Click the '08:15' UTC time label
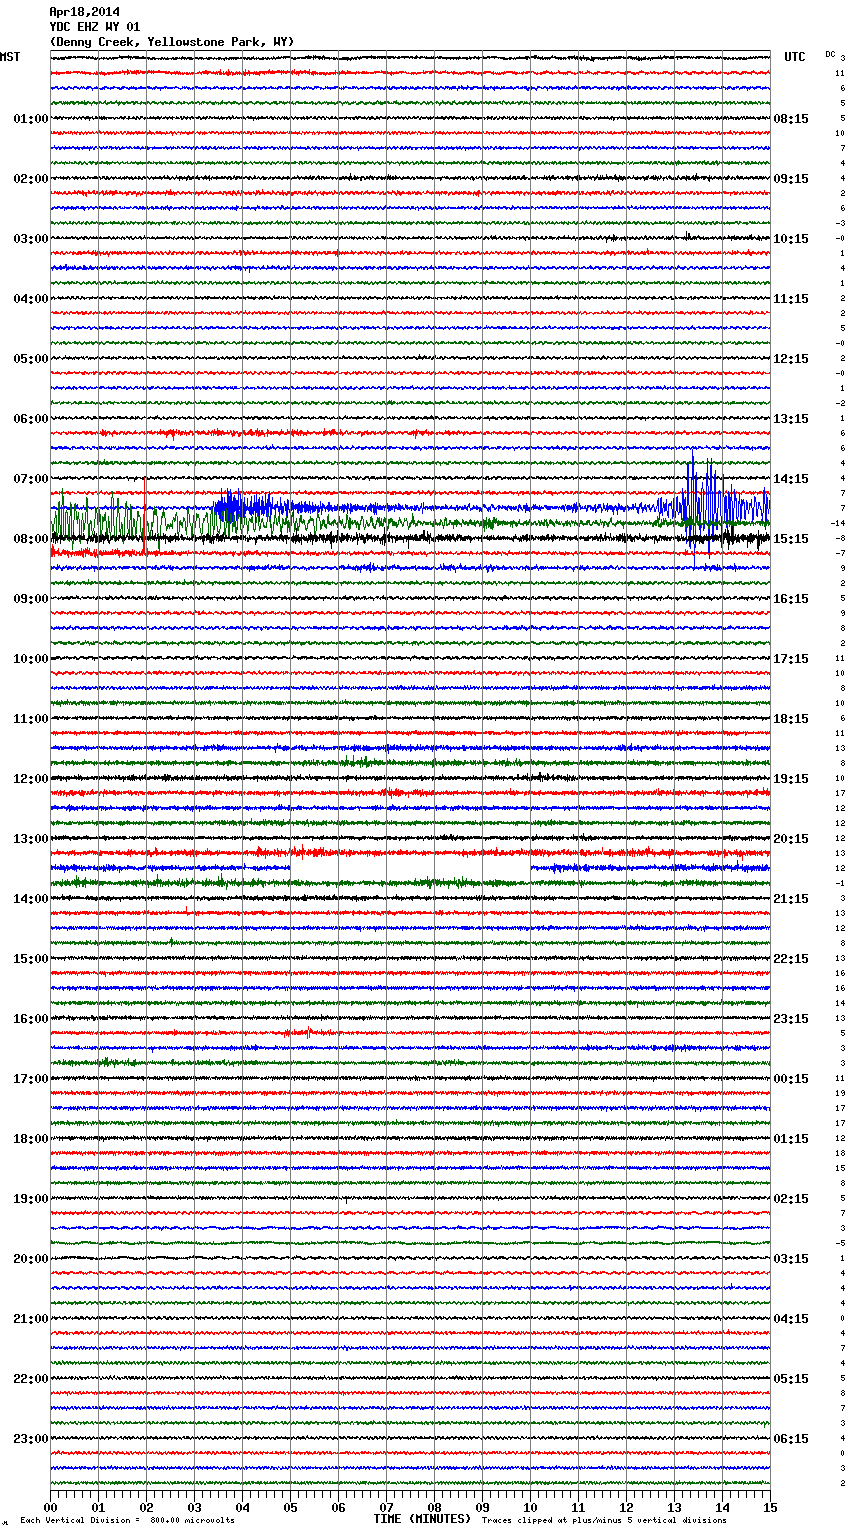Viewport: 850px width, 1534px height. pos(791,119)
